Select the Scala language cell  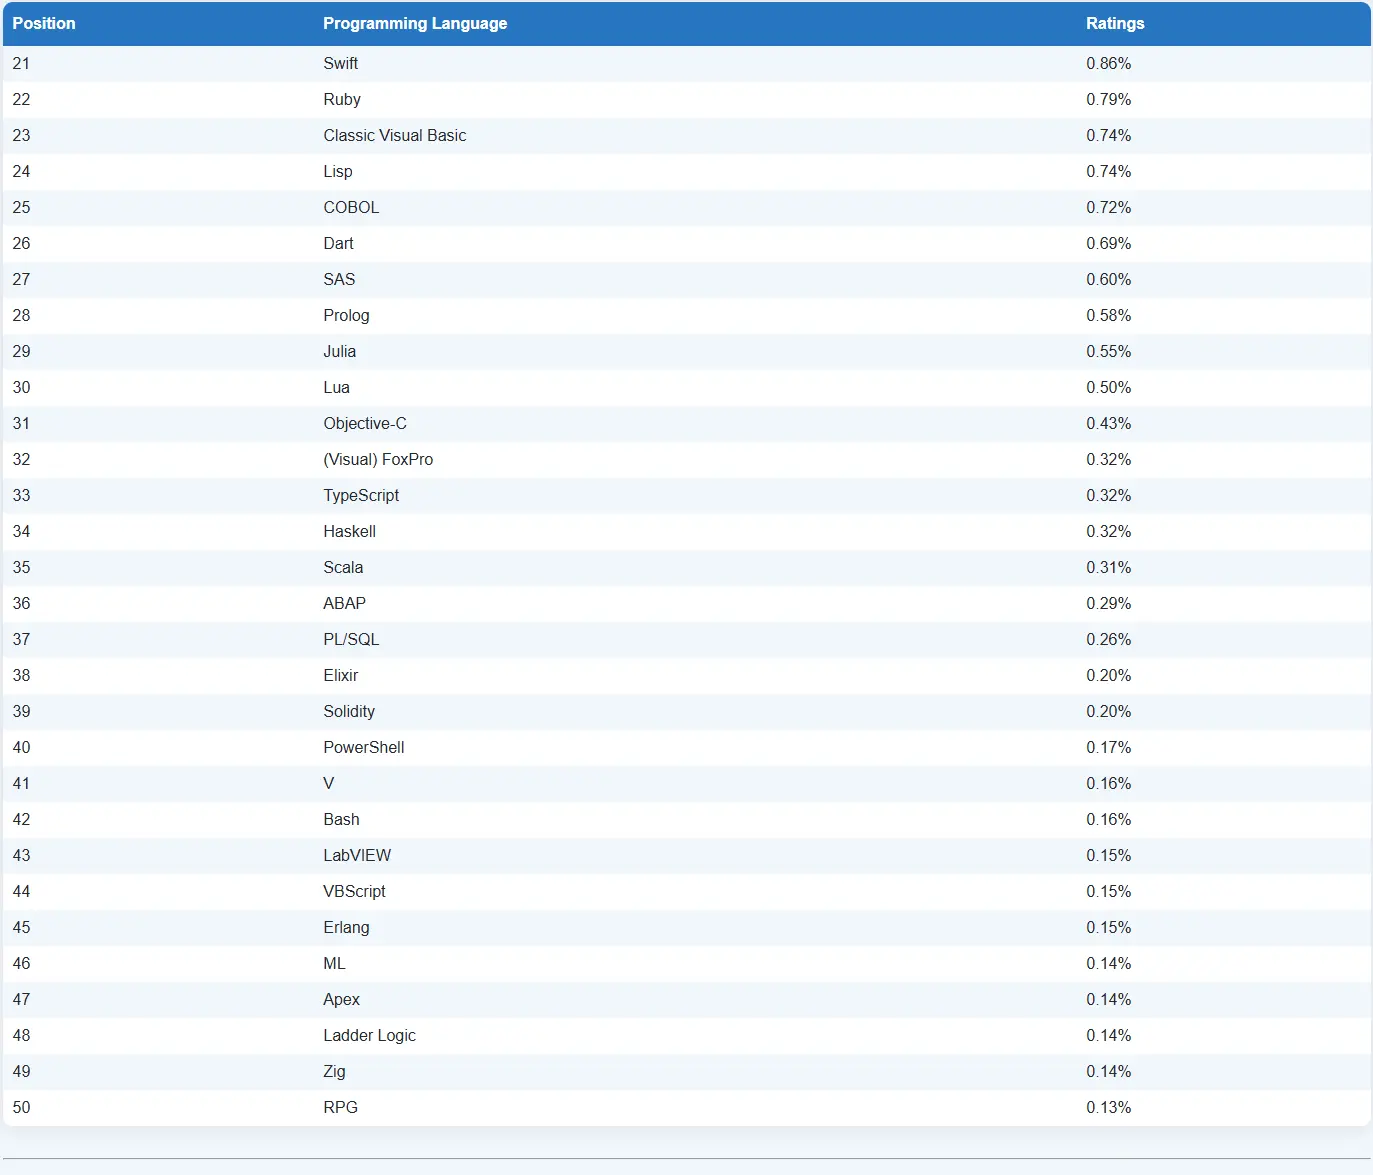click(343, 567)
